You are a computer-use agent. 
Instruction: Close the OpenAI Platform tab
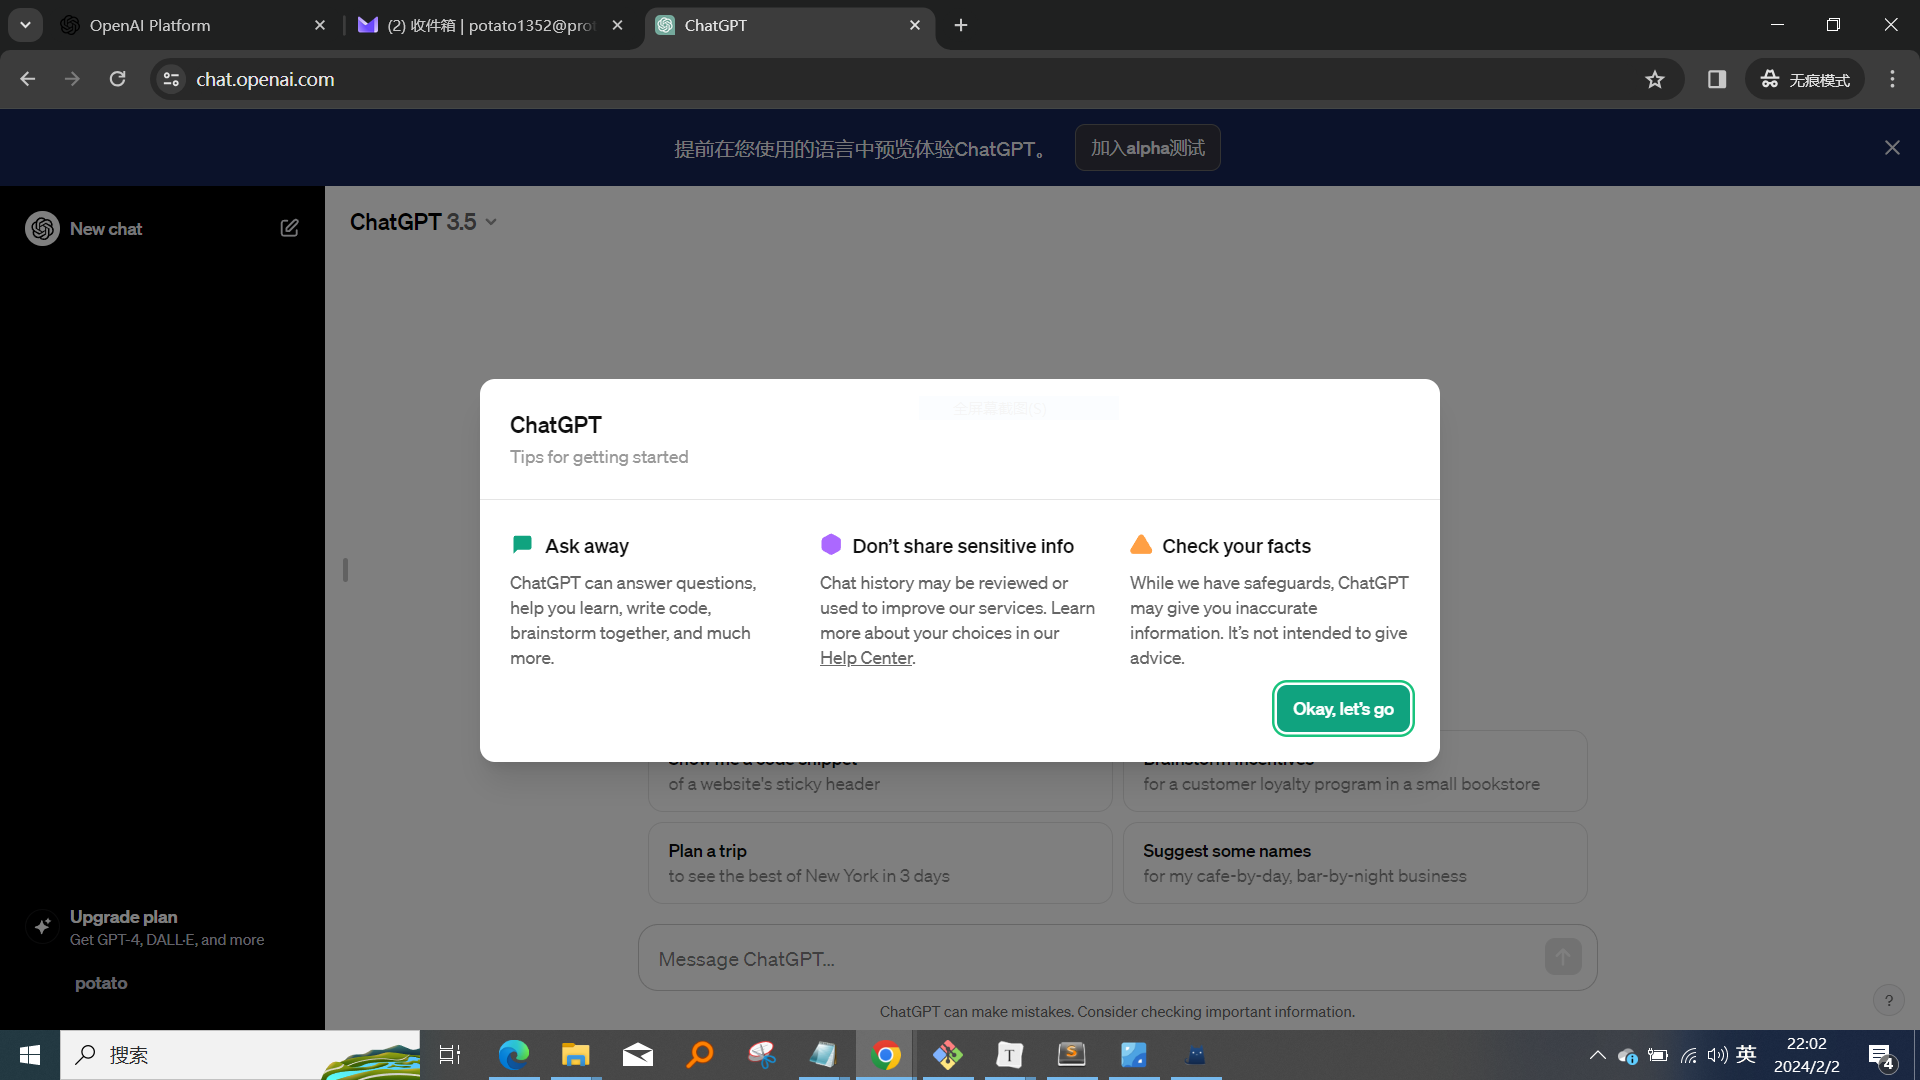[x=320, y=25]
